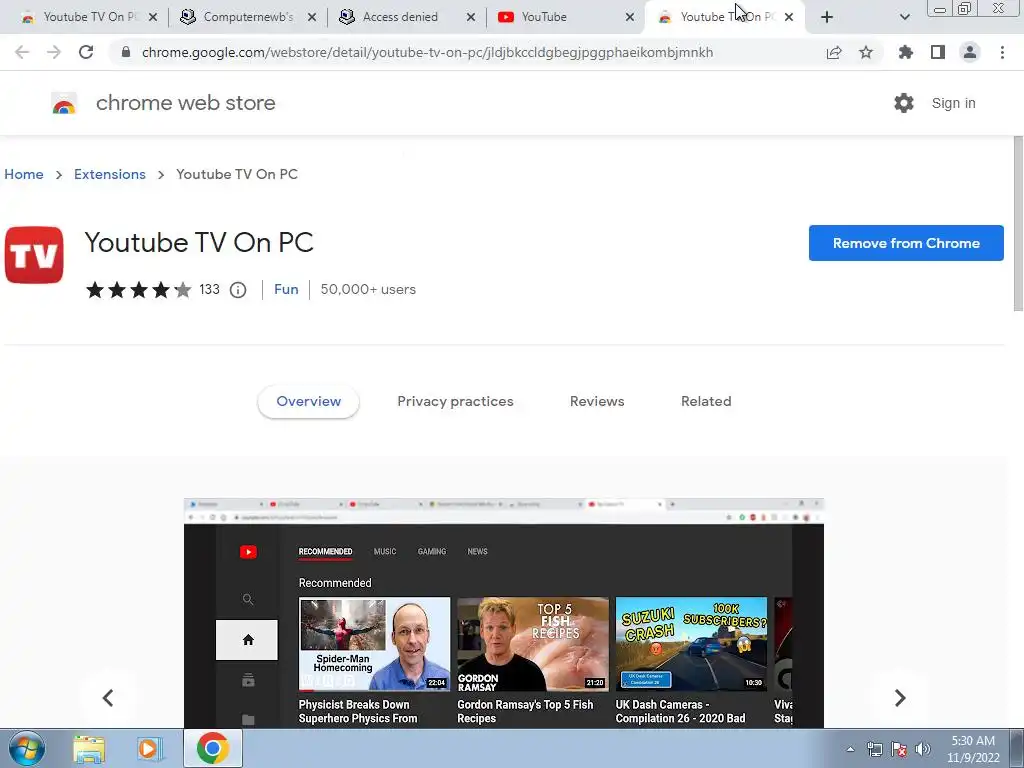This screenshot has height=768, width=1024.
Task: Click the network tray icon
Action: click(874, 749)
